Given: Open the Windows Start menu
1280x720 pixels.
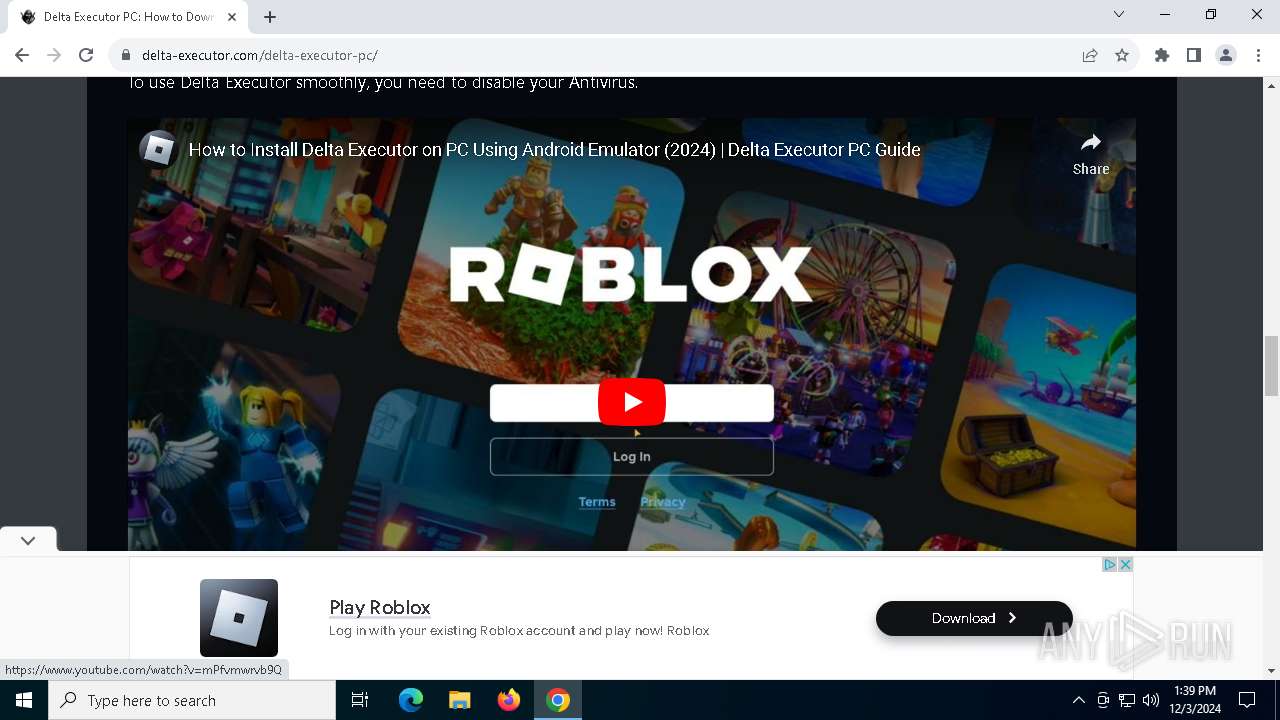Looking at the screenshot, I should [x=24, y=700].
